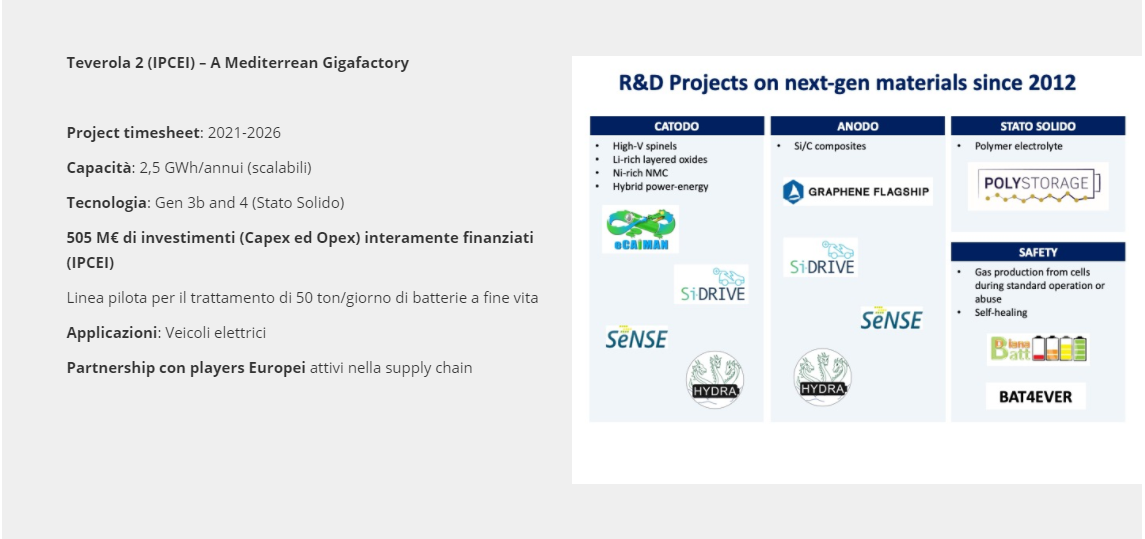The width and height of the screenshot is (1145, 539).
Task: Click the 'Tecnologia: Gen 3b and 4' line
Action: pos(205,203)
